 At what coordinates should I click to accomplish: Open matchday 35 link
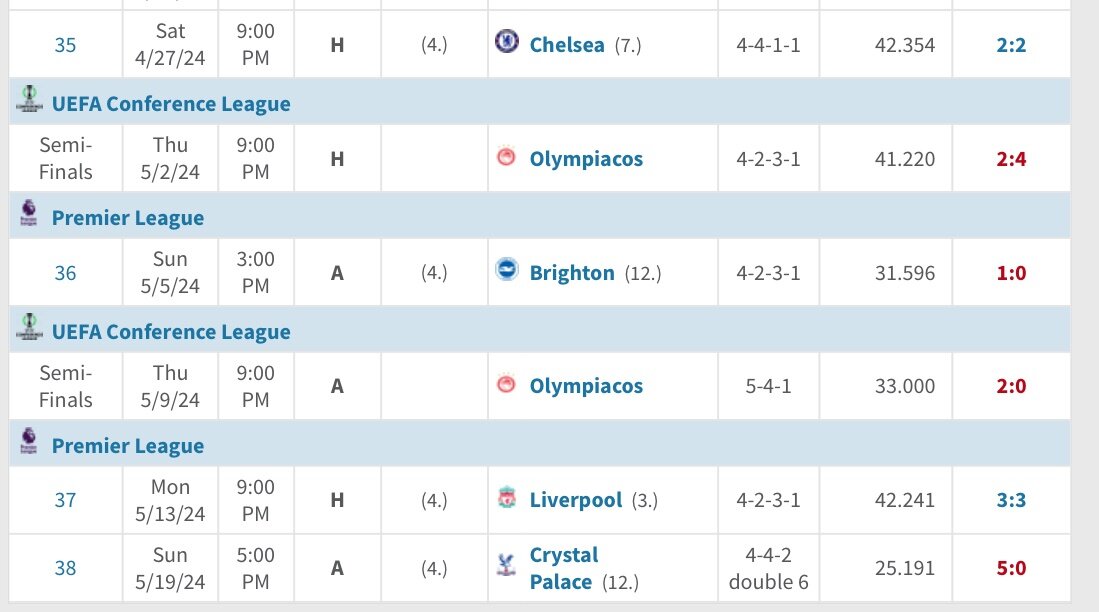[65, 45]
